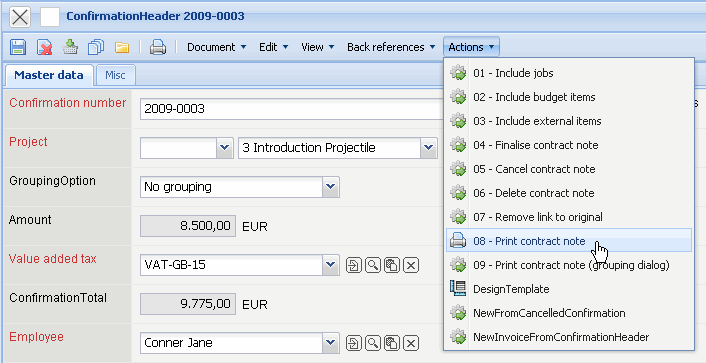Click the yellow folder icon in toolbar
This screenshot has height=363, width=706.
122,47
